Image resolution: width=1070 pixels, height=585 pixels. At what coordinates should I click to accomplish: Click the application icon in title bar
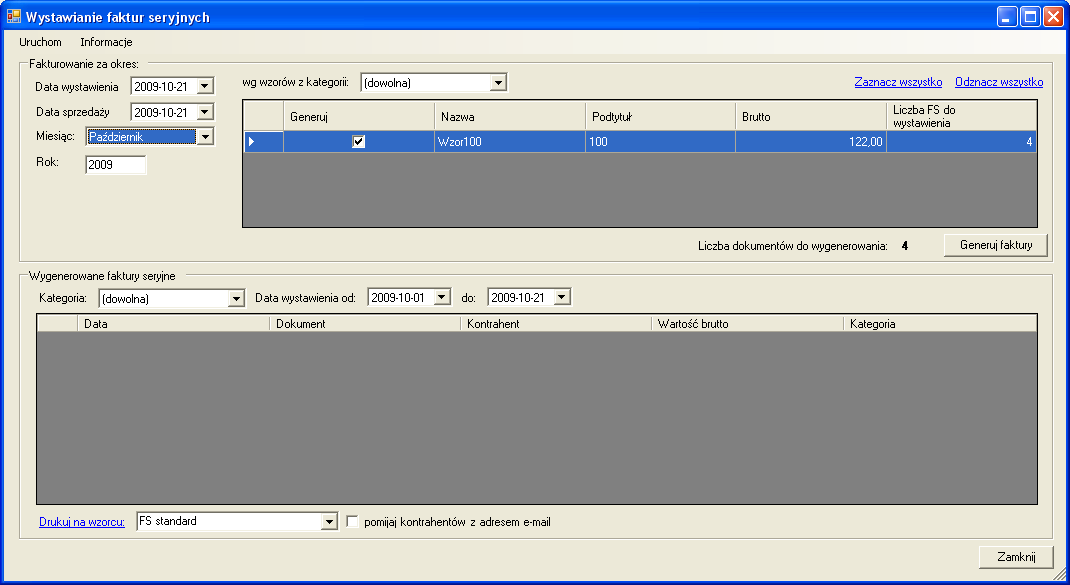coord(13,16)
